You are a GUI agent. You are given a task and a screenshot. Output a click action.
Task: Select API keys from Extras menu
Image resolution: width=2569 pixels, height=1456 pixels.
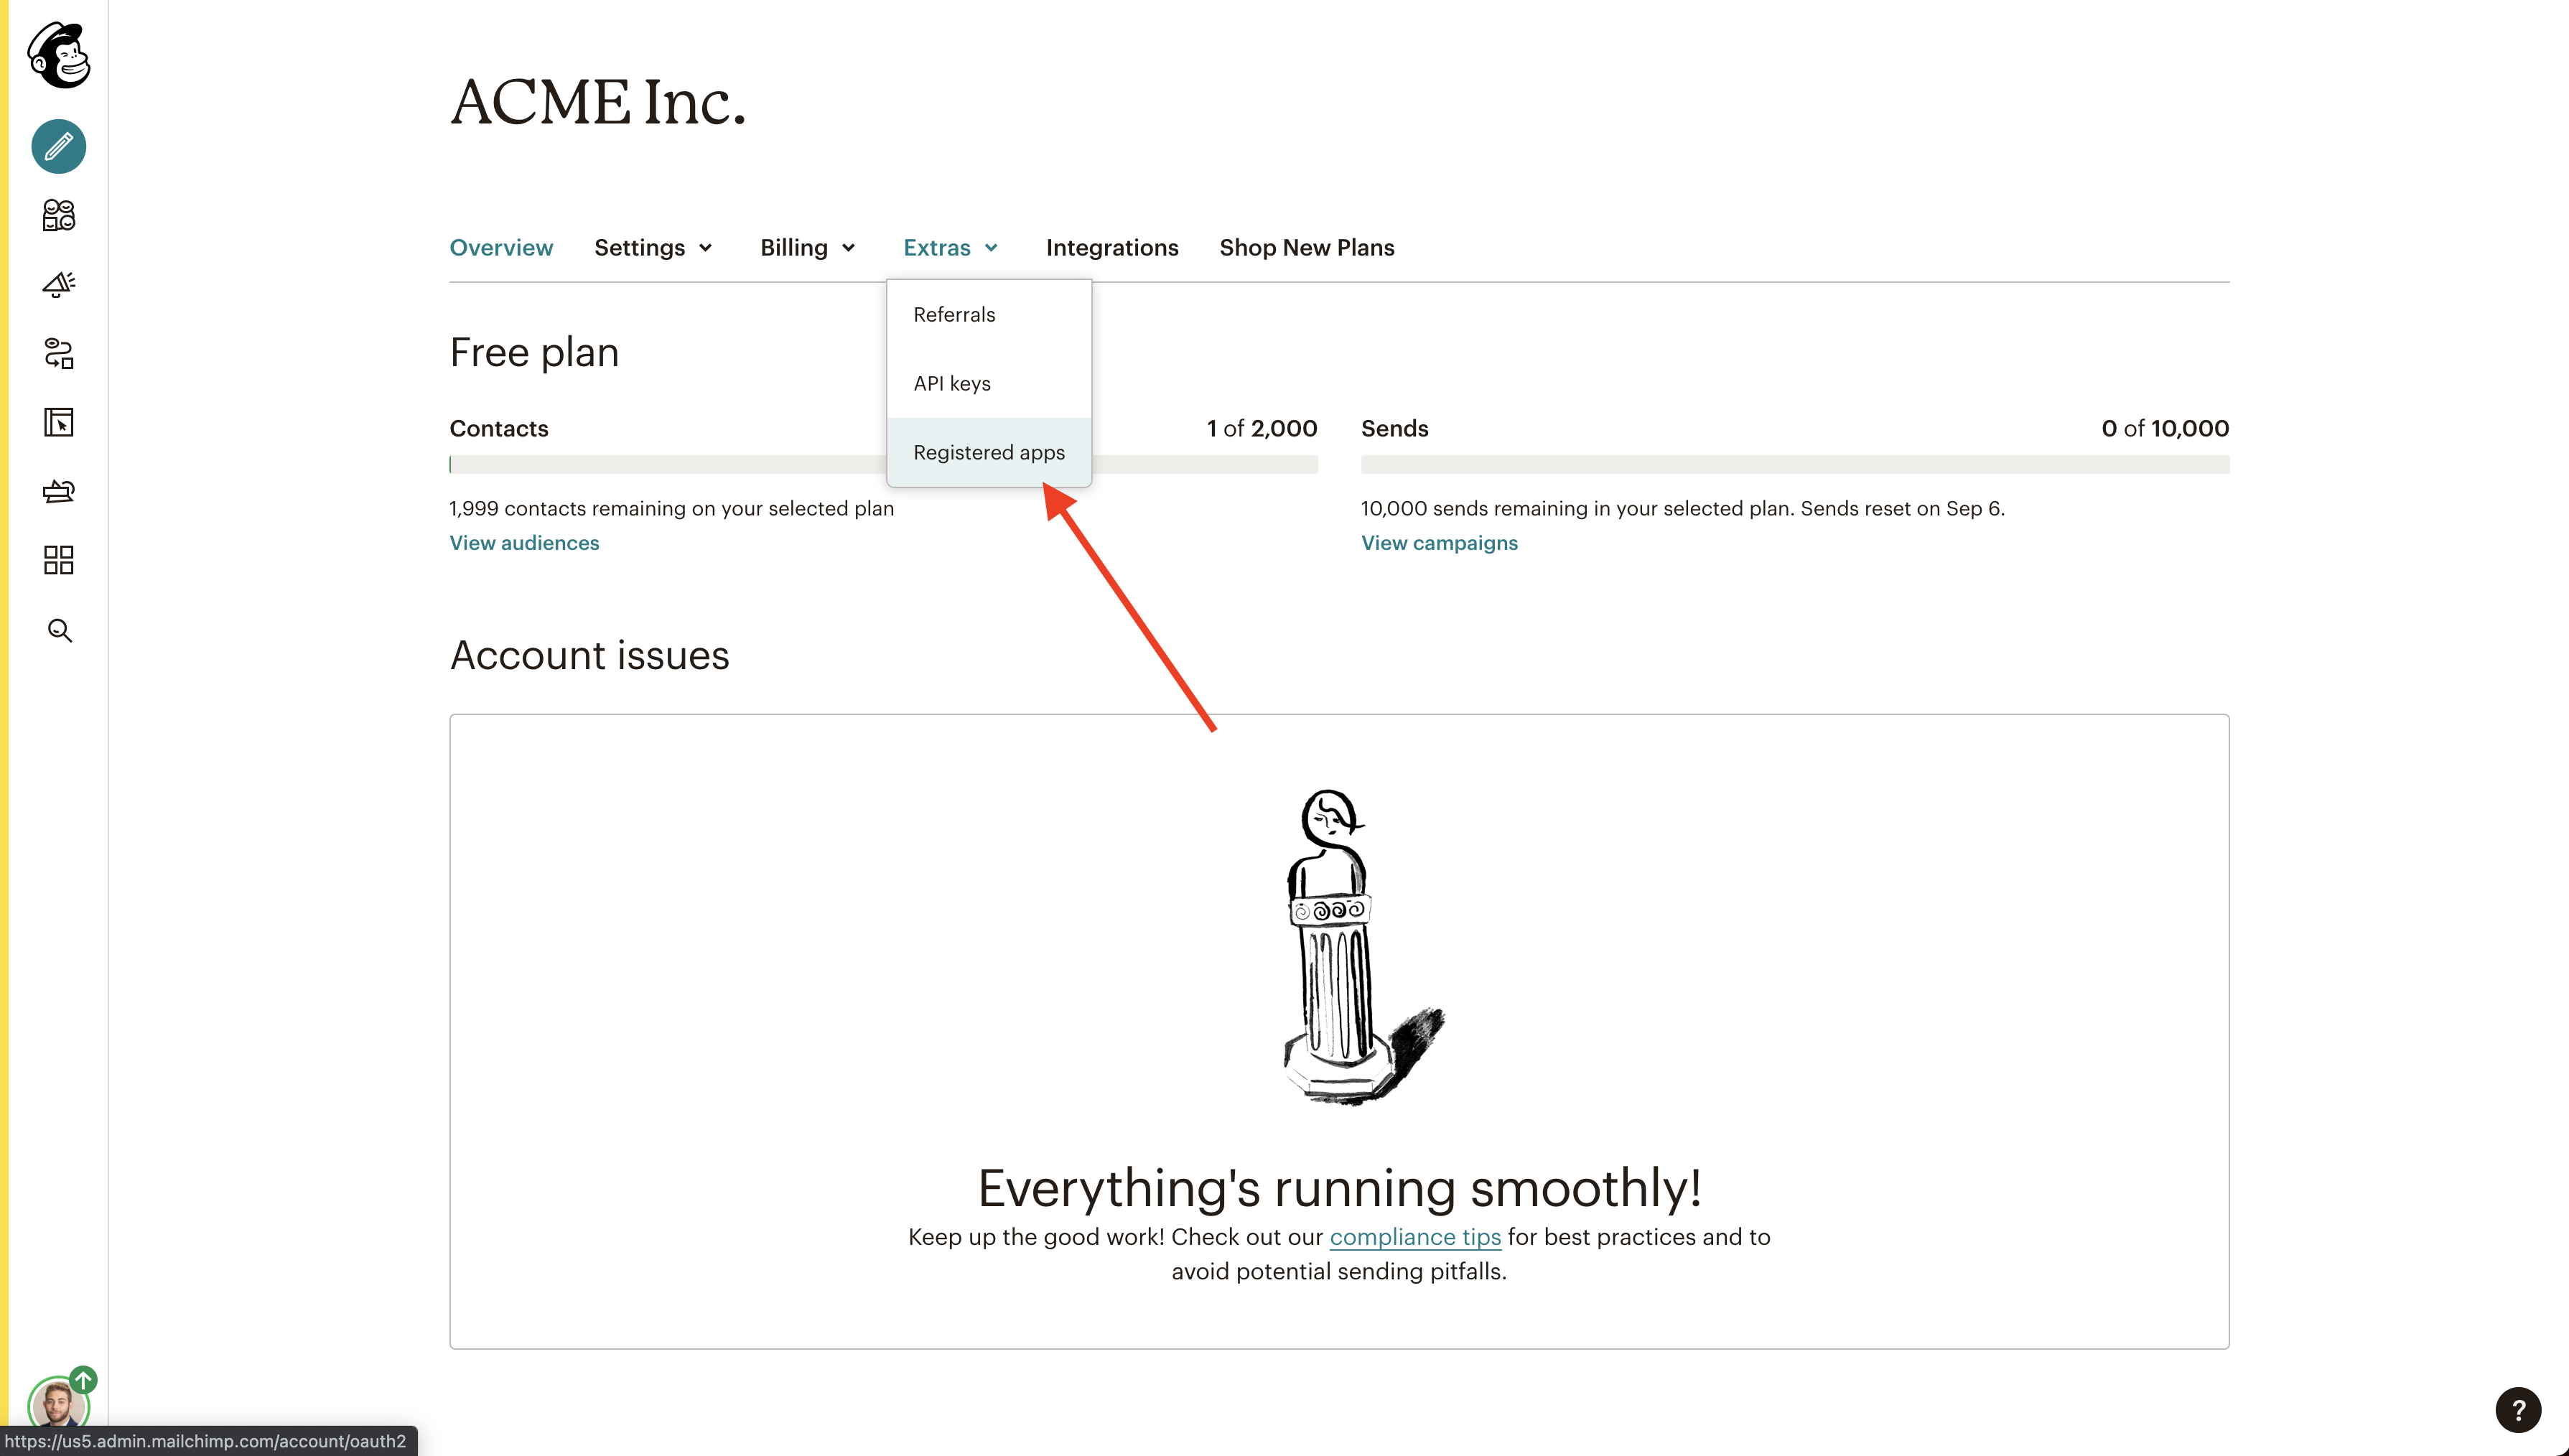click(989, 384)
